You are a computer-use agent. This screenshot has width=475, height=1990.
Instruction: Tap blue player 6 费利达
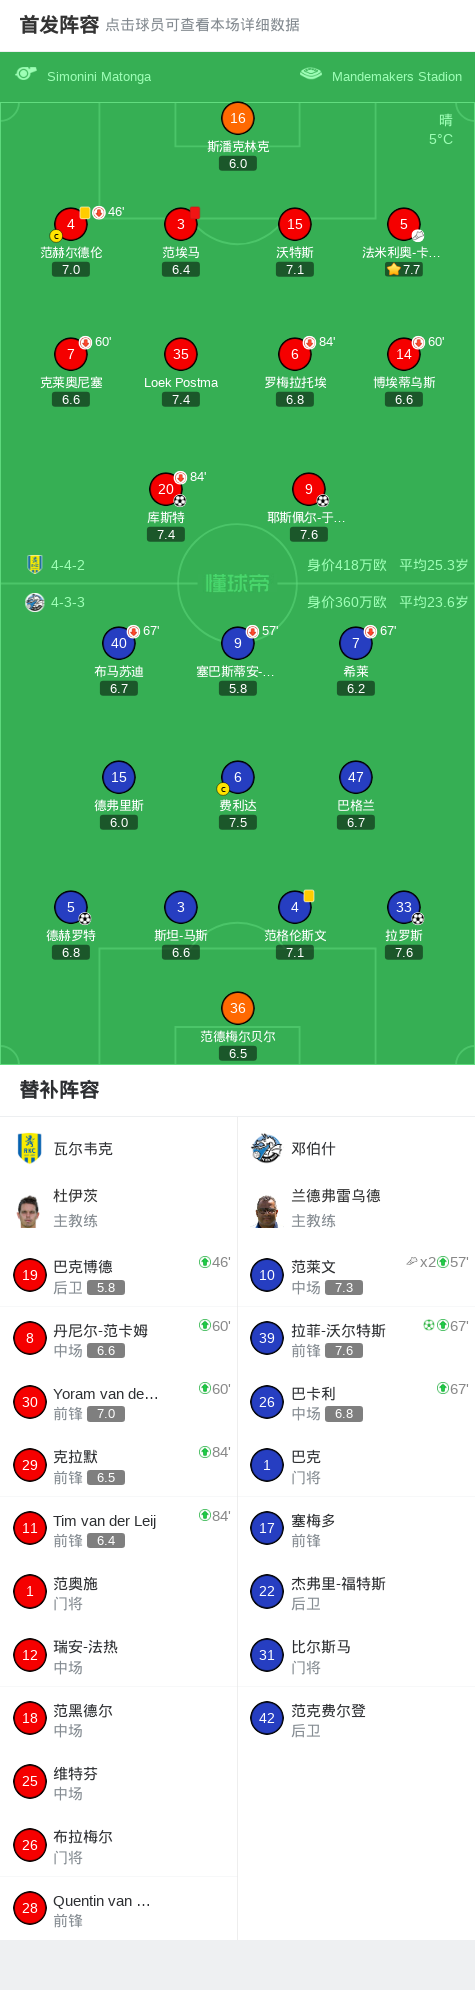tap(238, 777)
